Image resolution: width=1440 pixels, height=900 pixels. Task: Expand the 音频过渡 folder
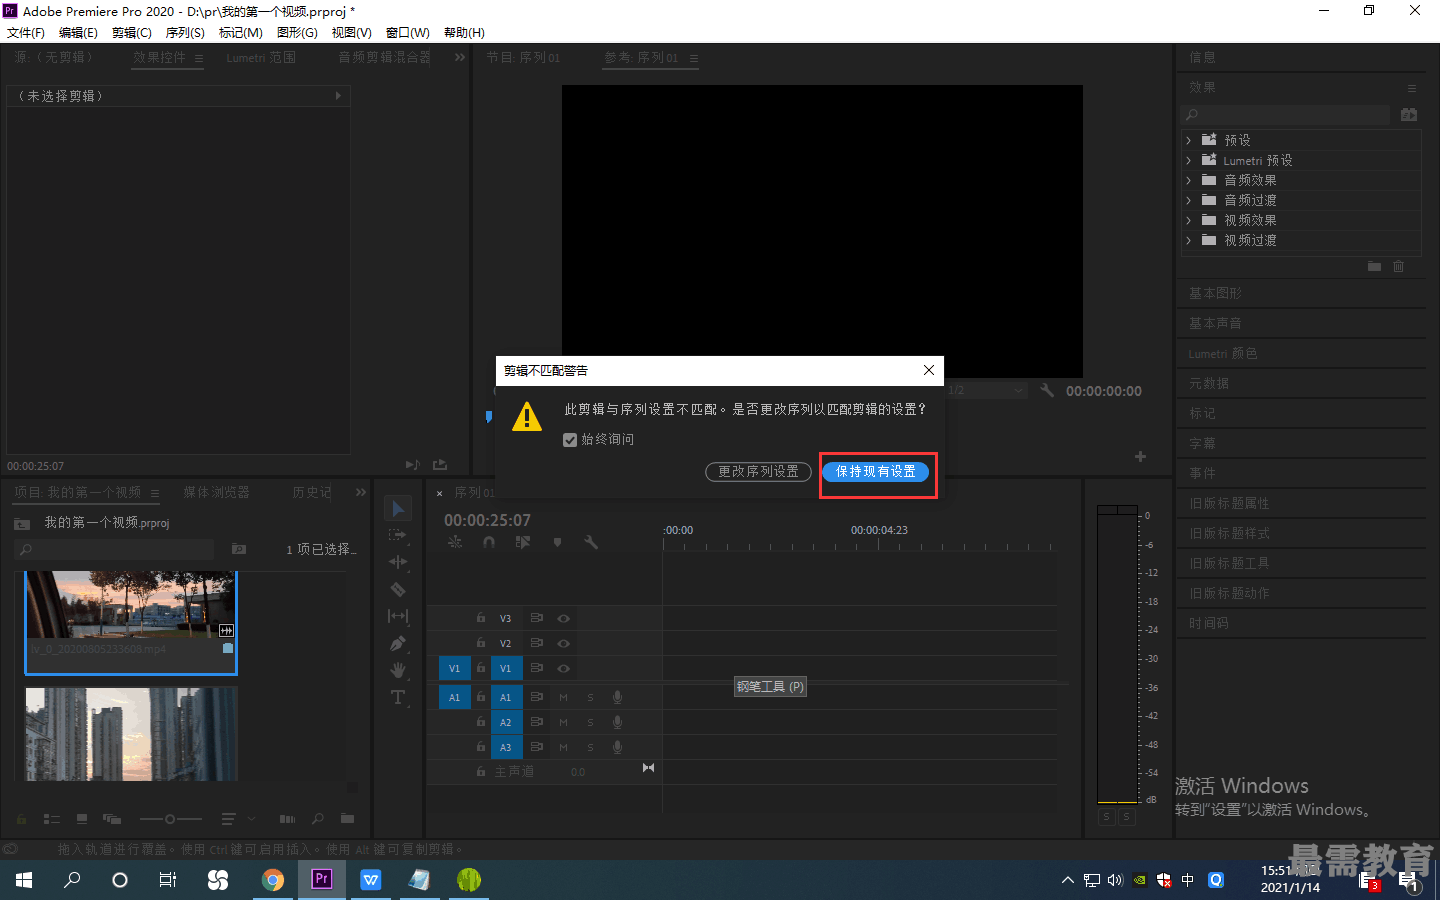[1188, 200]
